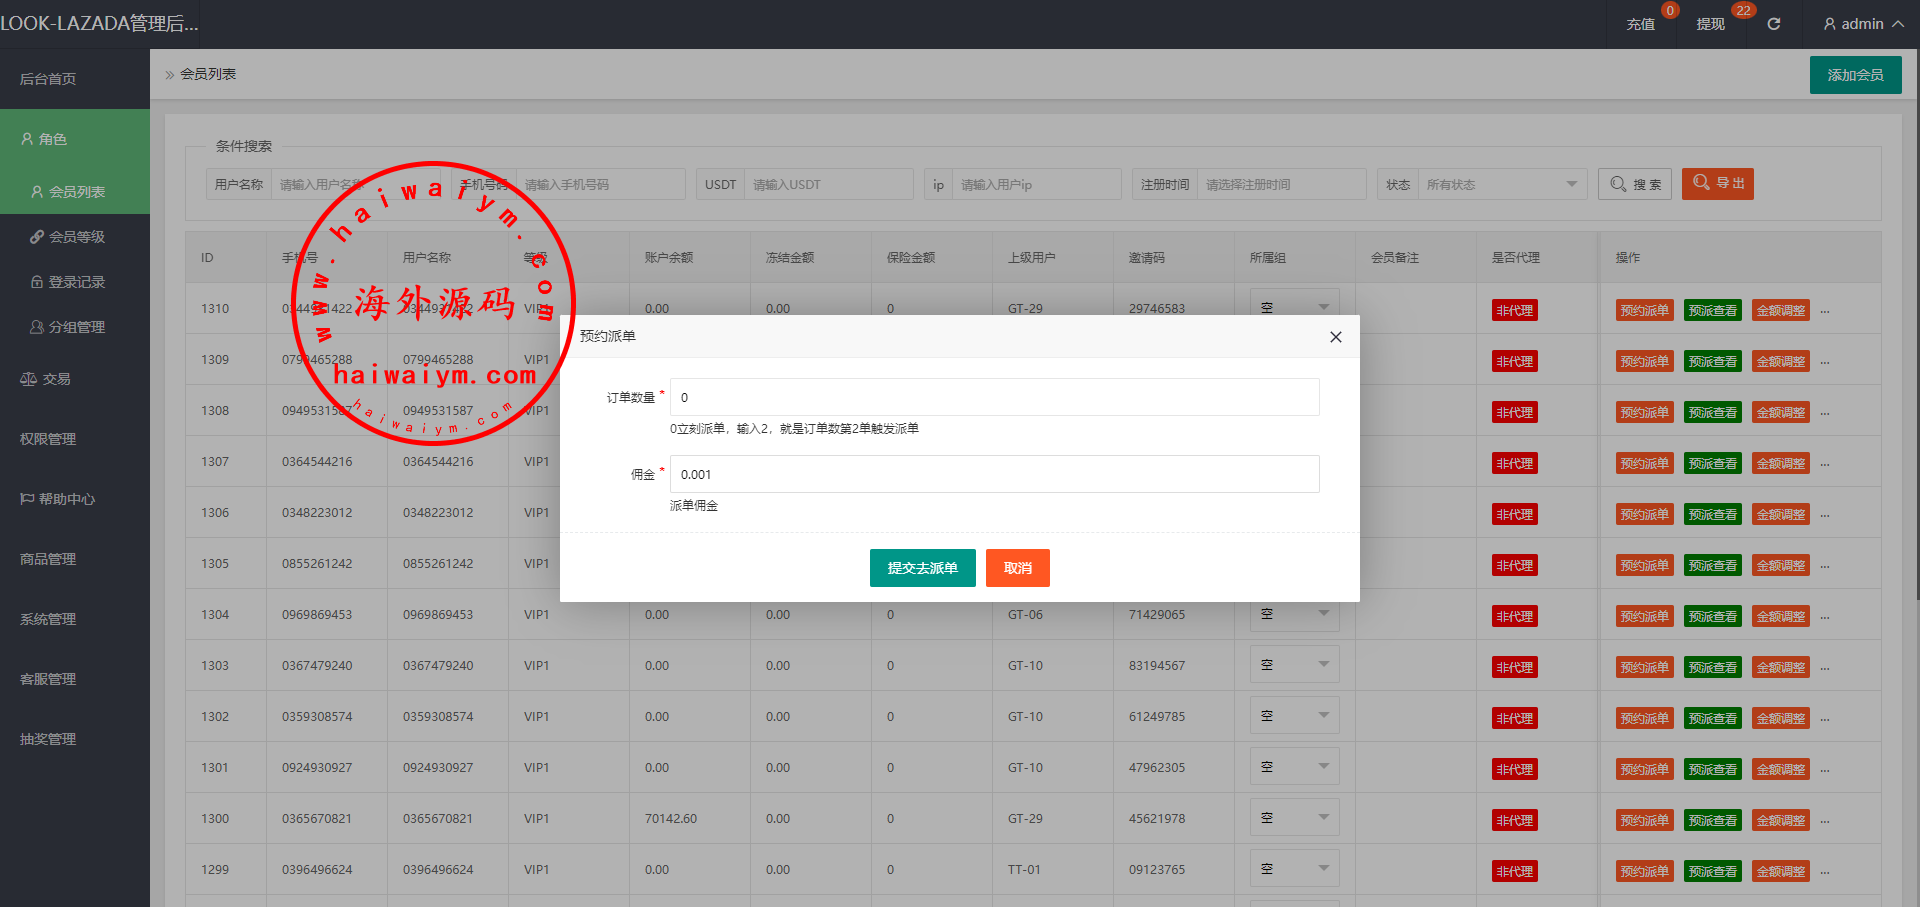This screenshot has height=907, width=1920.
Task: Open the 状态 filter dropdown
Action: 1500,184
